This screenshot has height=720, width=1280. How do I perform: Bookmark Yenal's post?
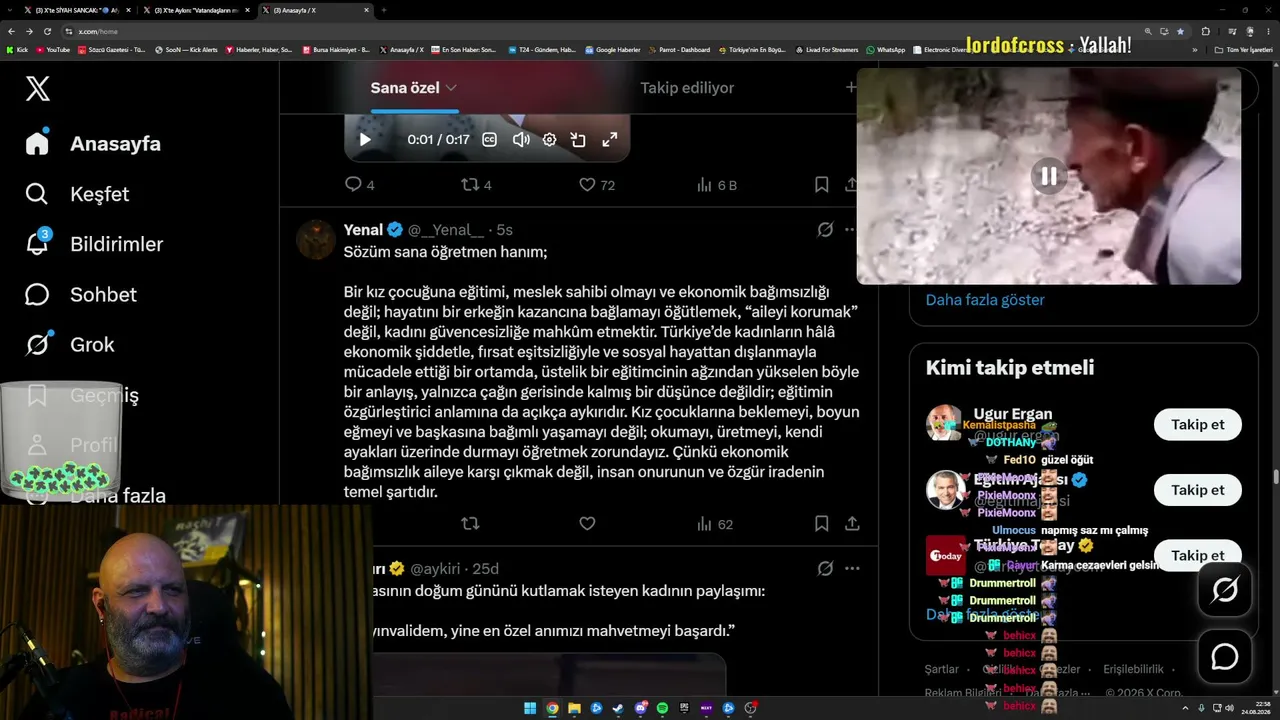pyautogui.click(x=821, y=523)
